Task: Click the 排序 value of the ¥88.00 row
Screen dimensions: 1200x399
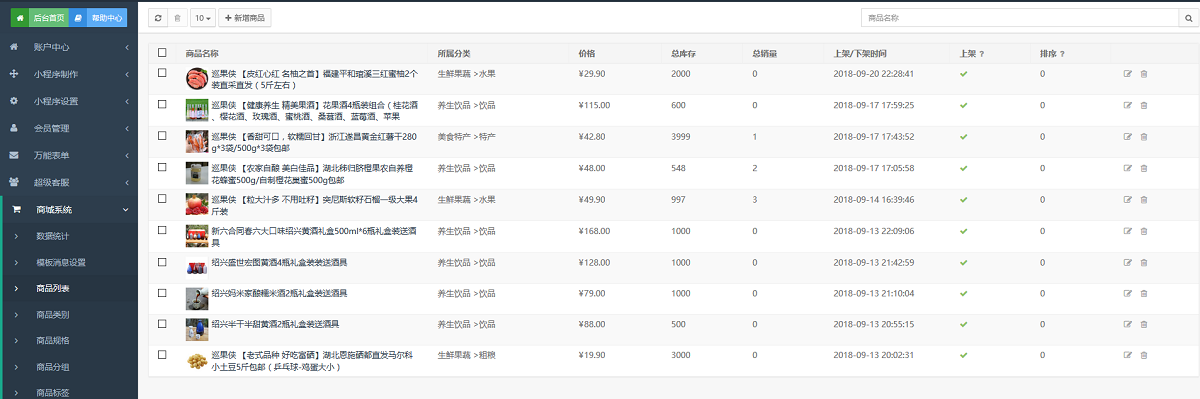Action: [x=1042, y=325]
